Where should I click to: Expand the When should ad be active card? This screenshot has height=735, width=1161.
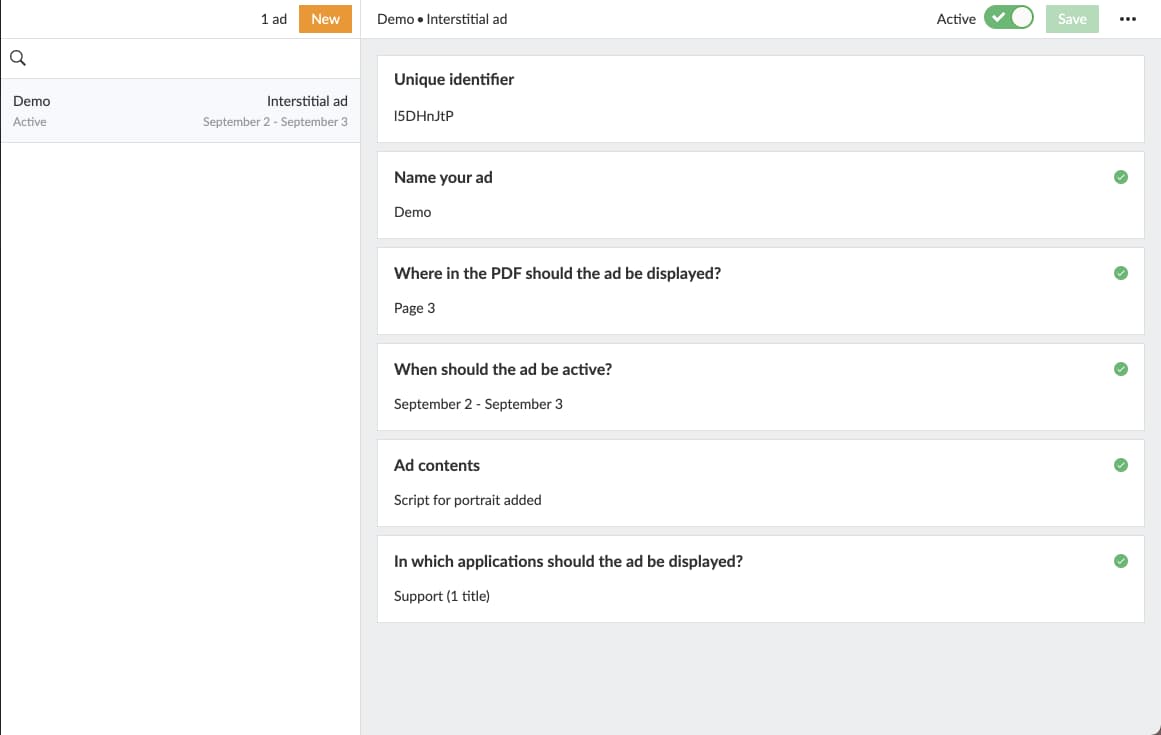click(700, 386)
